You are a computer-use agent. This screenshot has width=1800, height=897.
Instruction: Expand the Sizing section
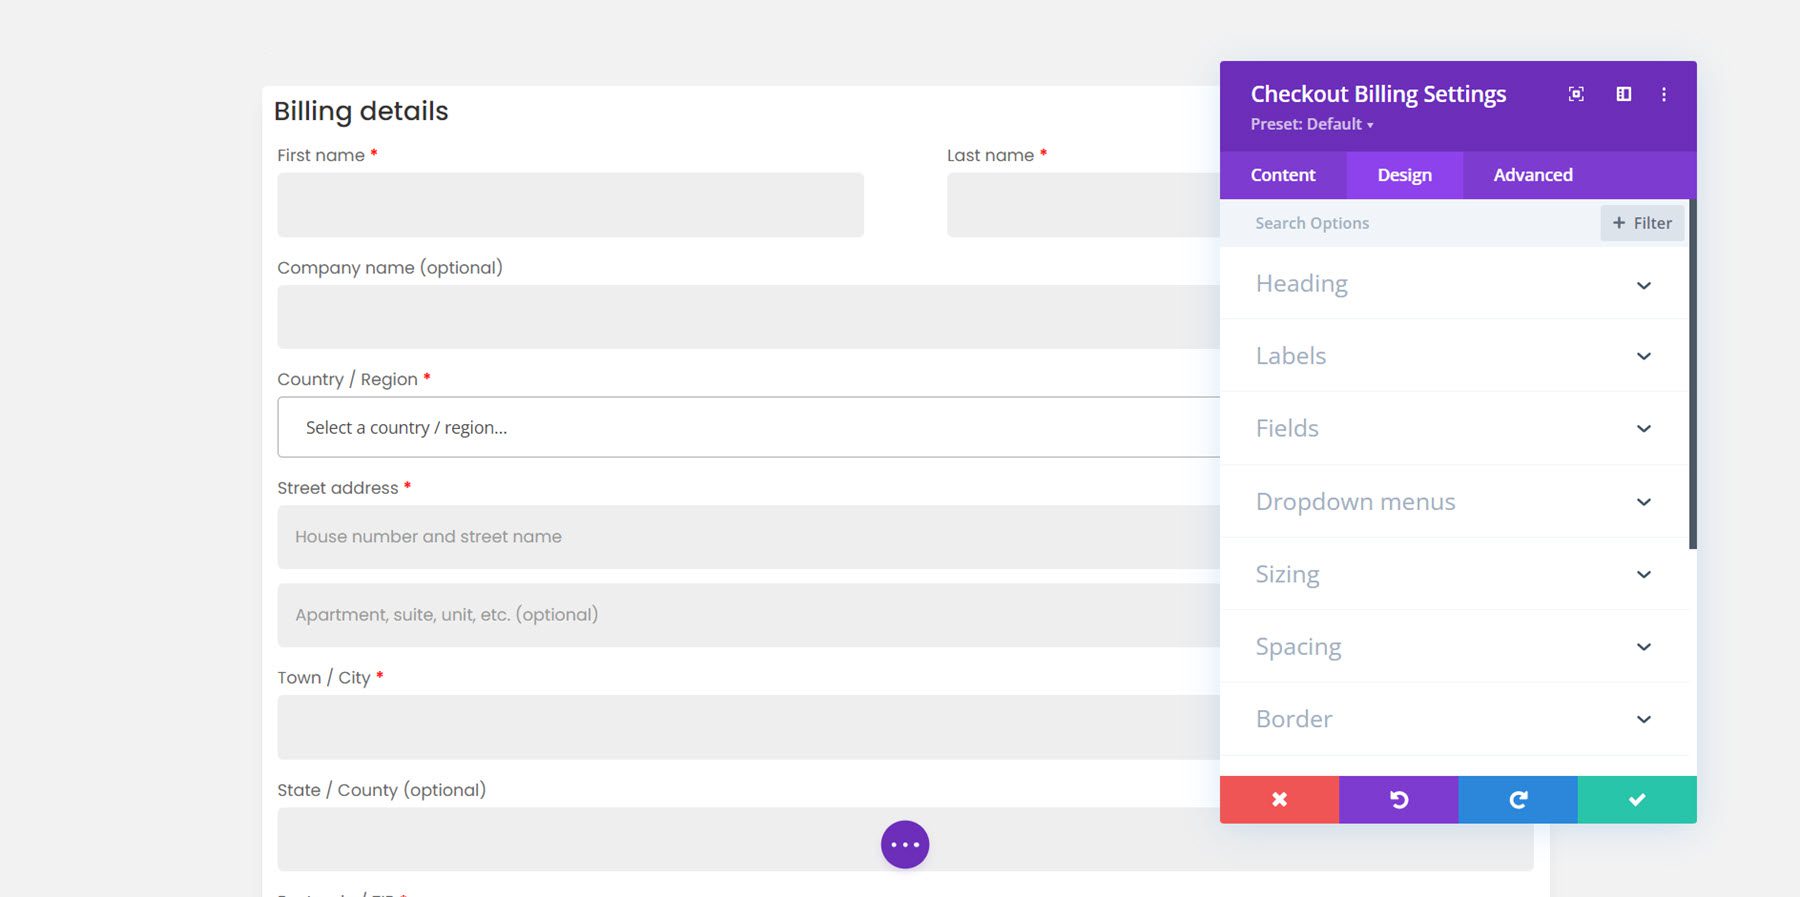click(x=1454, y=574)
